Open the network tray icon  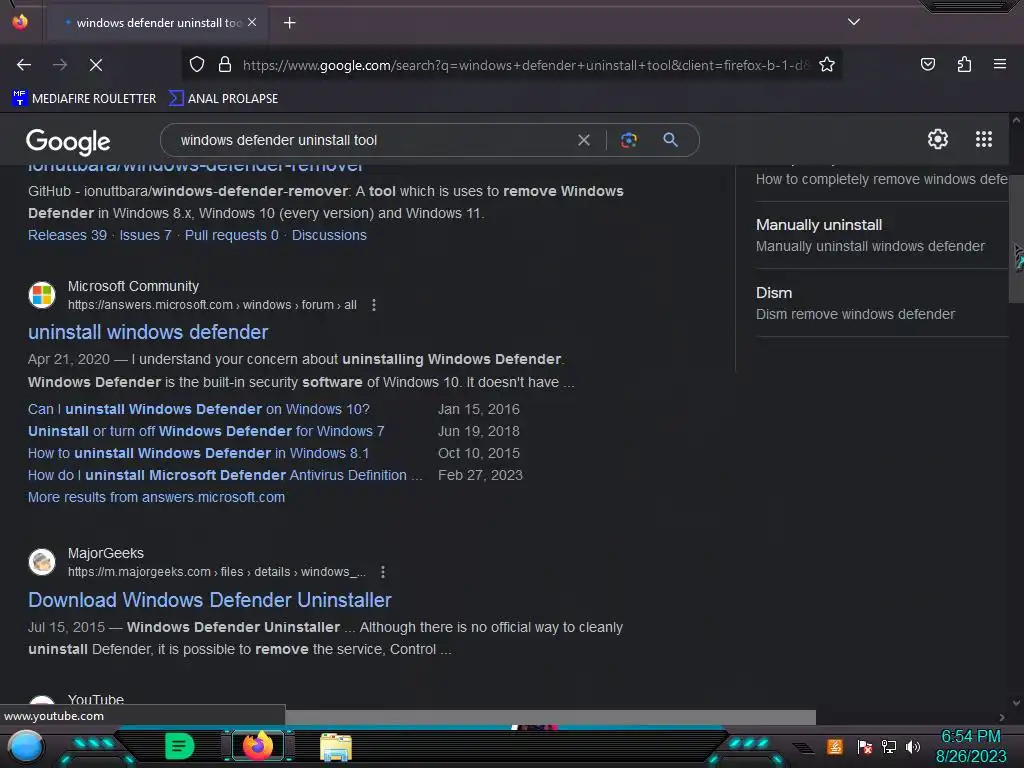[889, 746]
